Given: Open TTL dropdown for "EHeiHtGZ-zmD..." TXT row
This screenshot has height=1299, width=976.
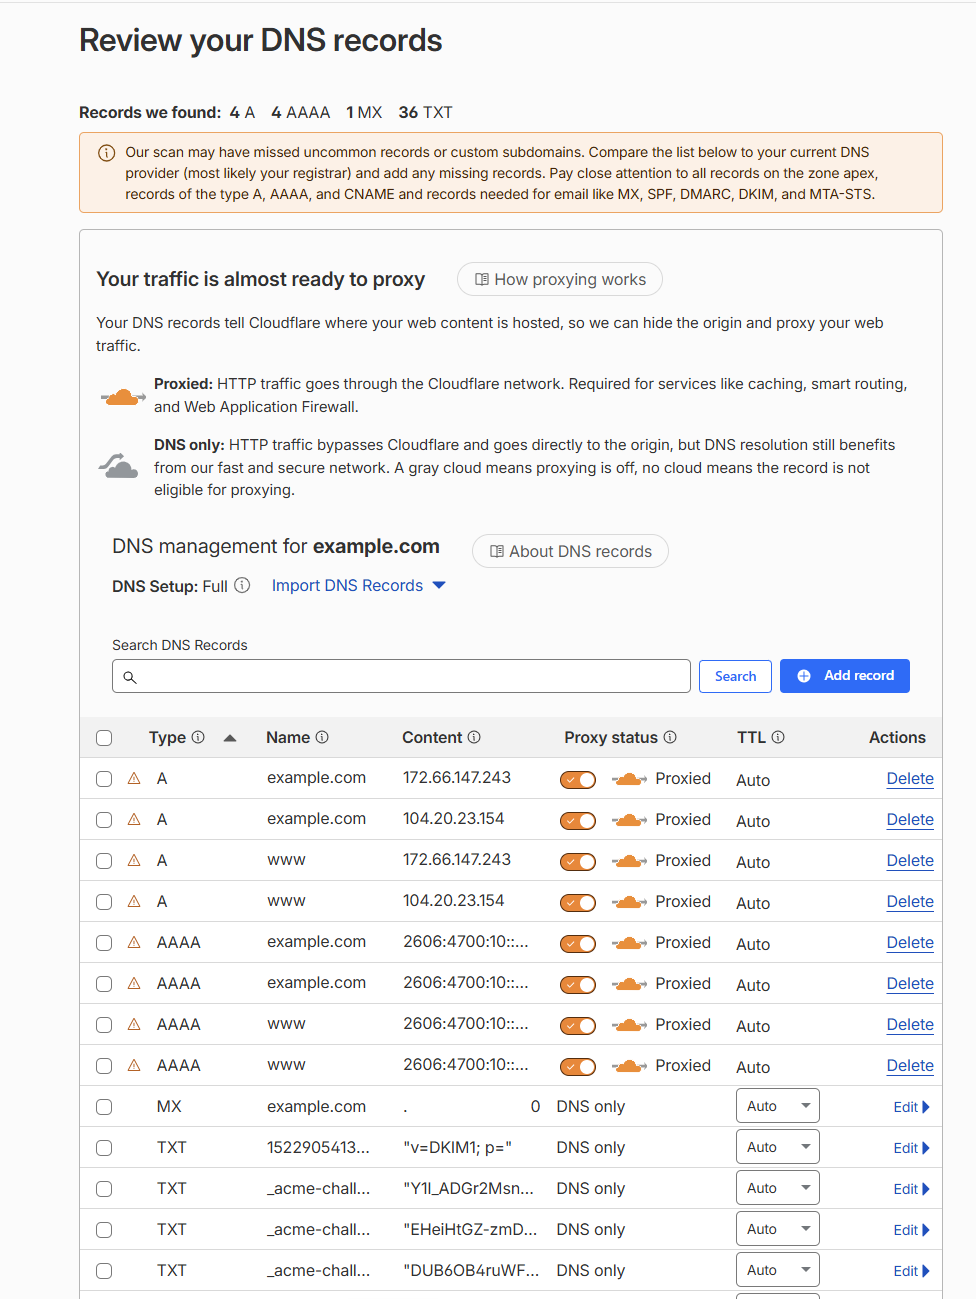Looking at the screenshot, I should 778,1229.
